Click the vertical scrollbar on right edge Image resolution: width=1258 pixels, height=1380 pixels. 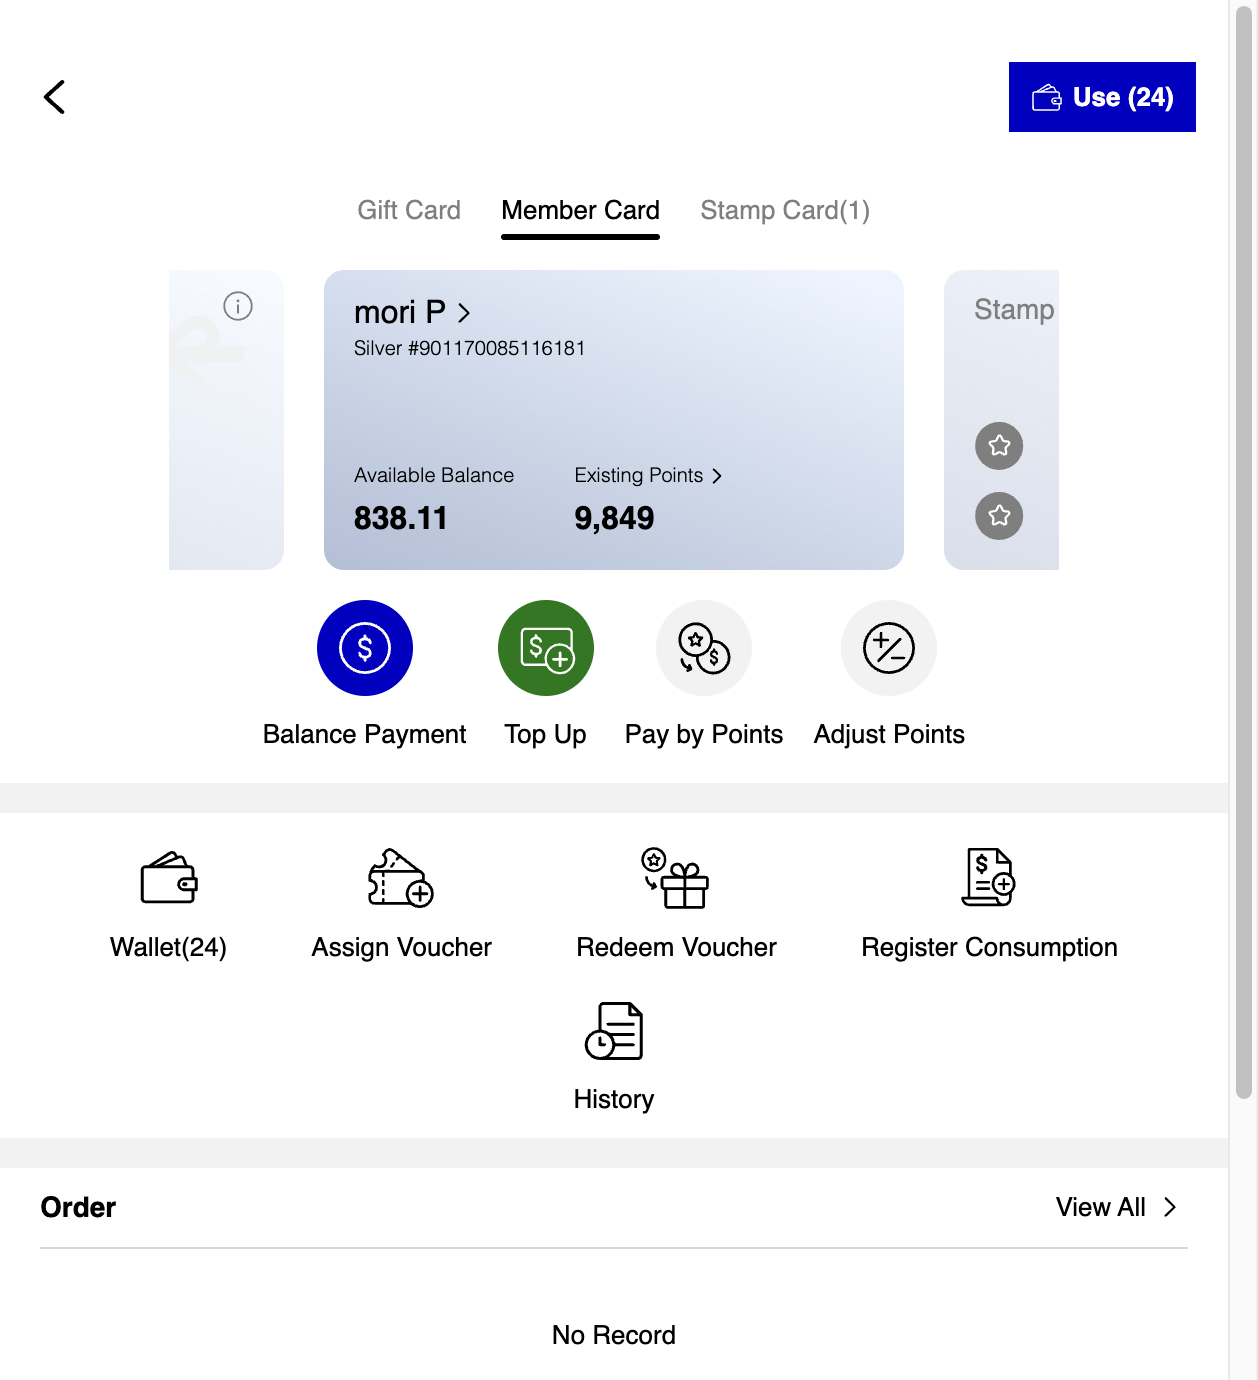[1244, 550]
